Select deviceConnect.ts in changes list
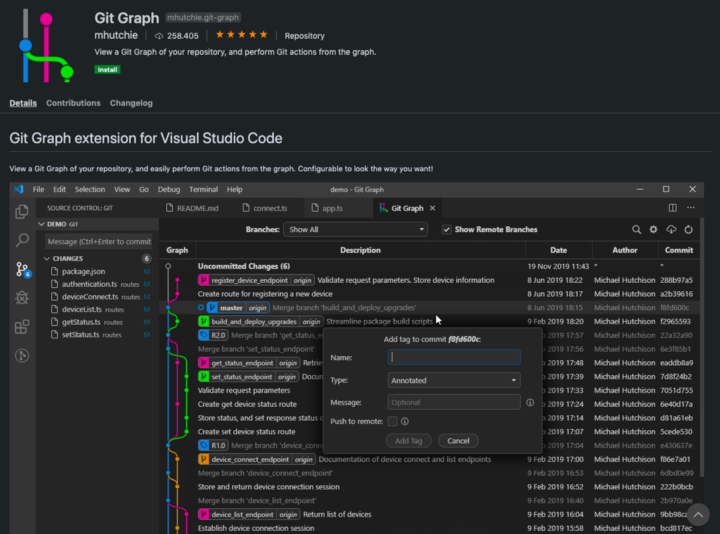 [x=96, y=297]
